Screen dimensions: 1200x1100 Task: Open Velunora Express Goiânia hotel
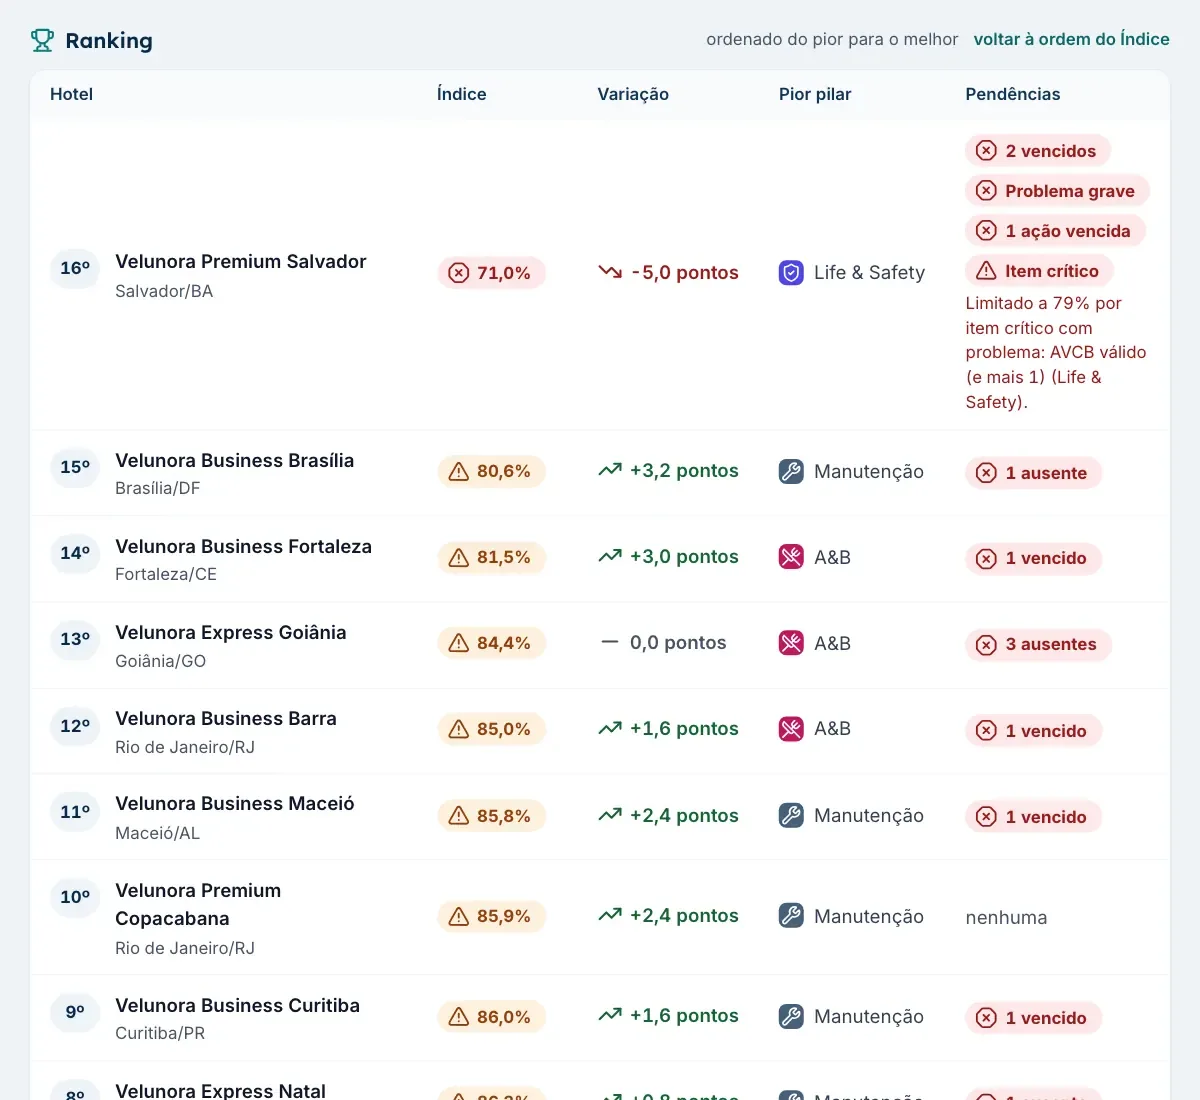coord(230,632)
